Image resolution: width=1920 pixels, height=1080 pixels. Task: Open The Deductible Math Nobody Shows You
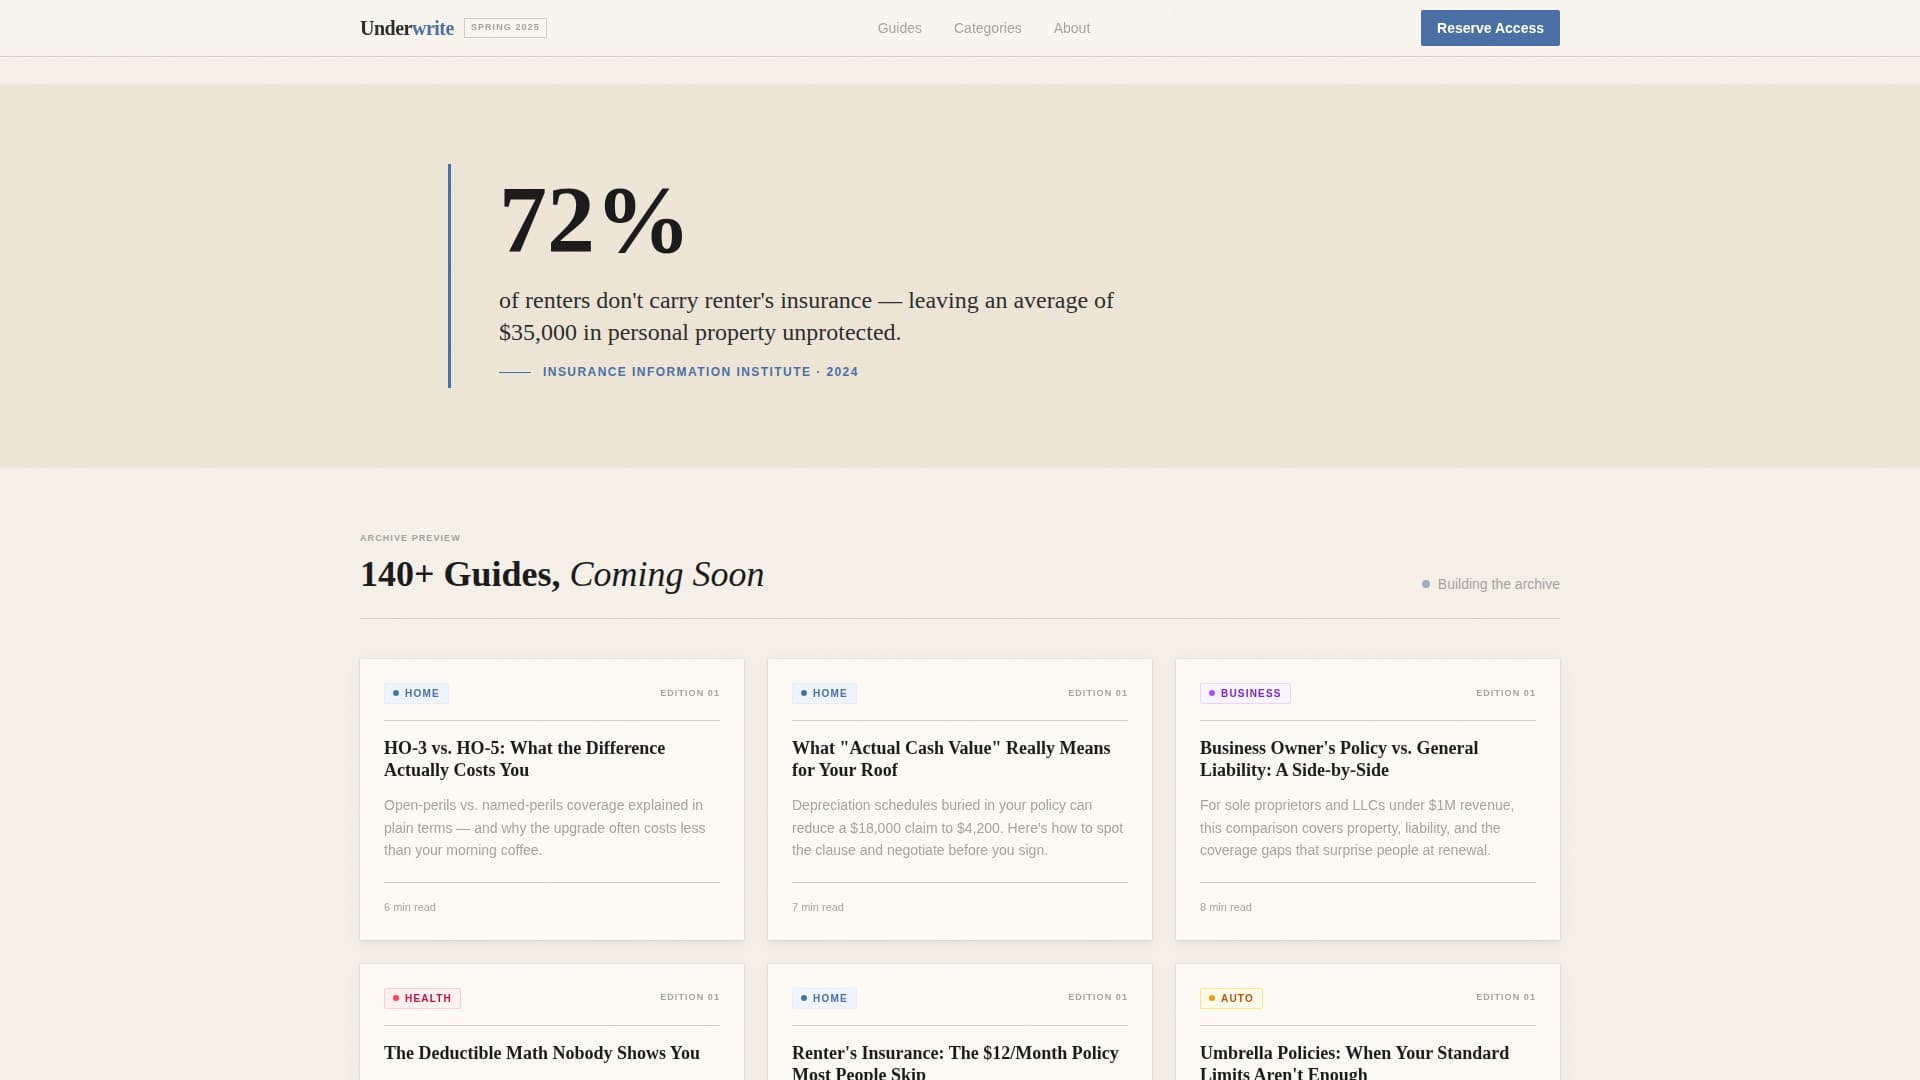[542, 1053]
